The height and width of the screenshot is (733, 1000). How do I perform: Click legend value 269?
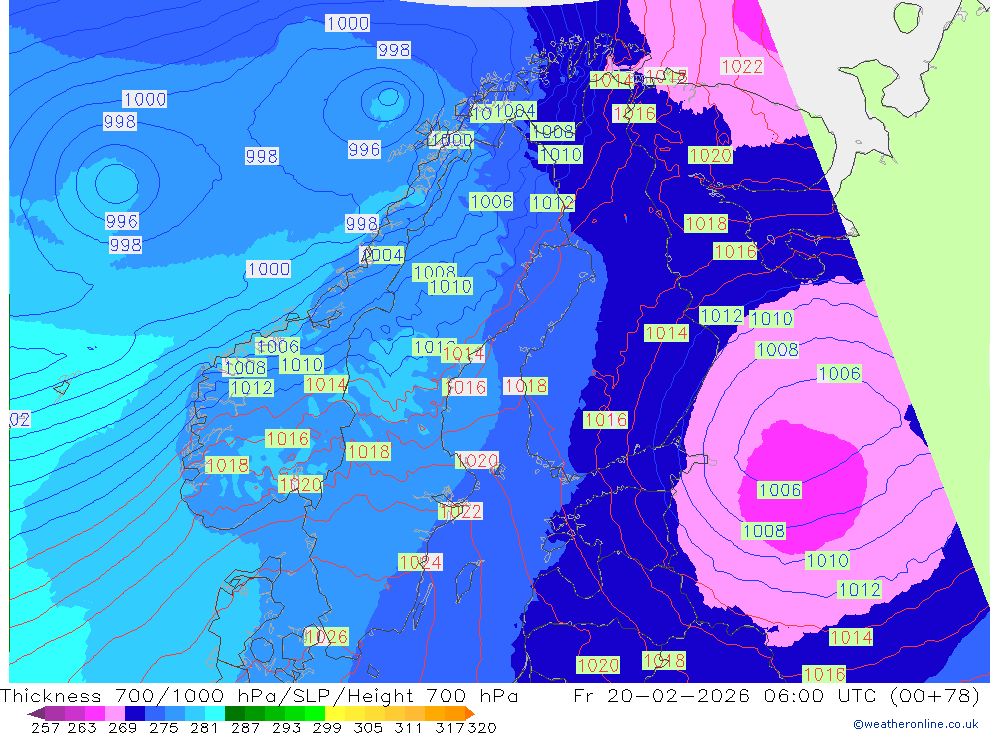pos(122,728)
